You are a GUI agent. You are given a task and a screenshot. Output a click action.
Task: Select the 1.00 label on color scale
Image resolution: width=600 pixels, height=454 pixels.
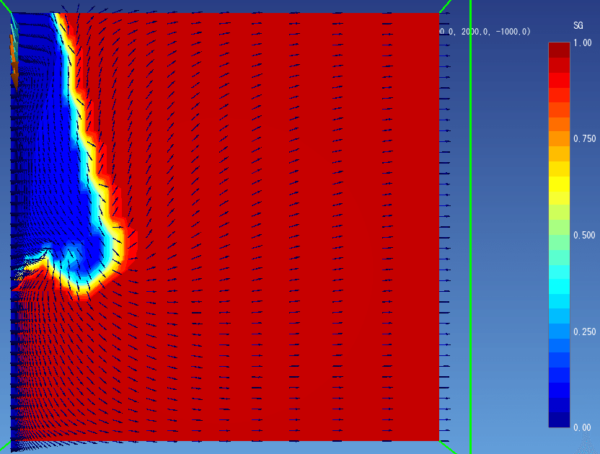(582, 43)
